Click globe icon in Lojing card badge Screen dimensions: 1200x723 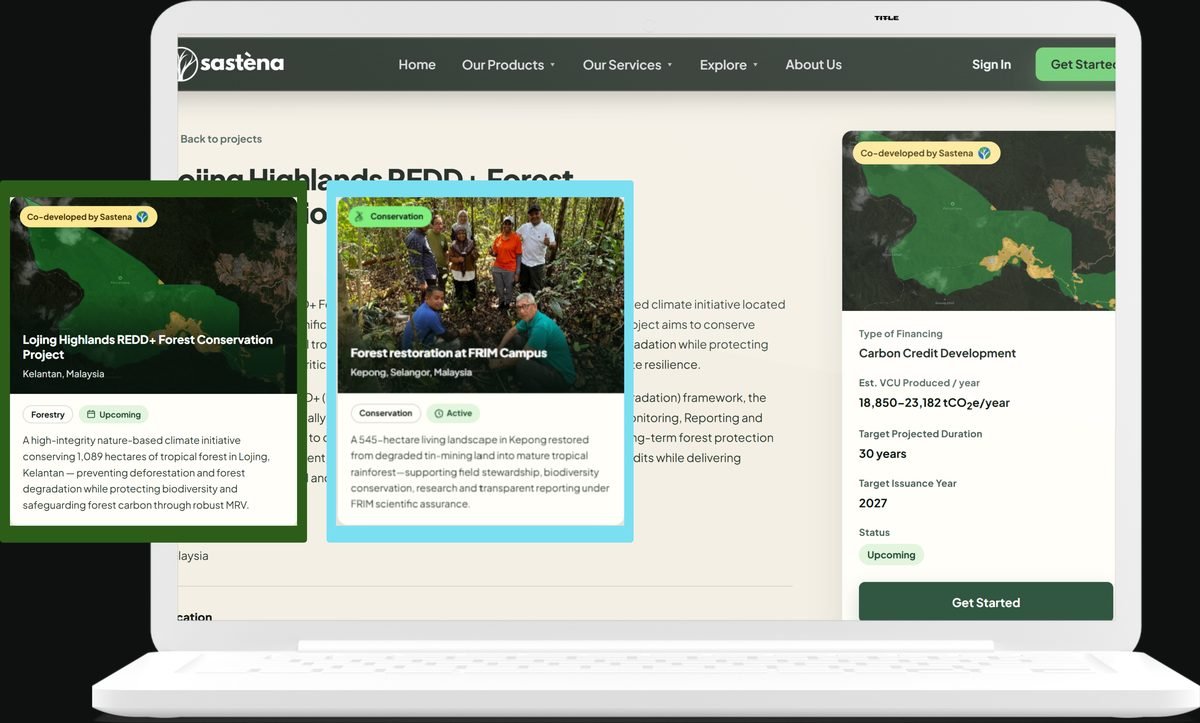click(x=142, y=217)
